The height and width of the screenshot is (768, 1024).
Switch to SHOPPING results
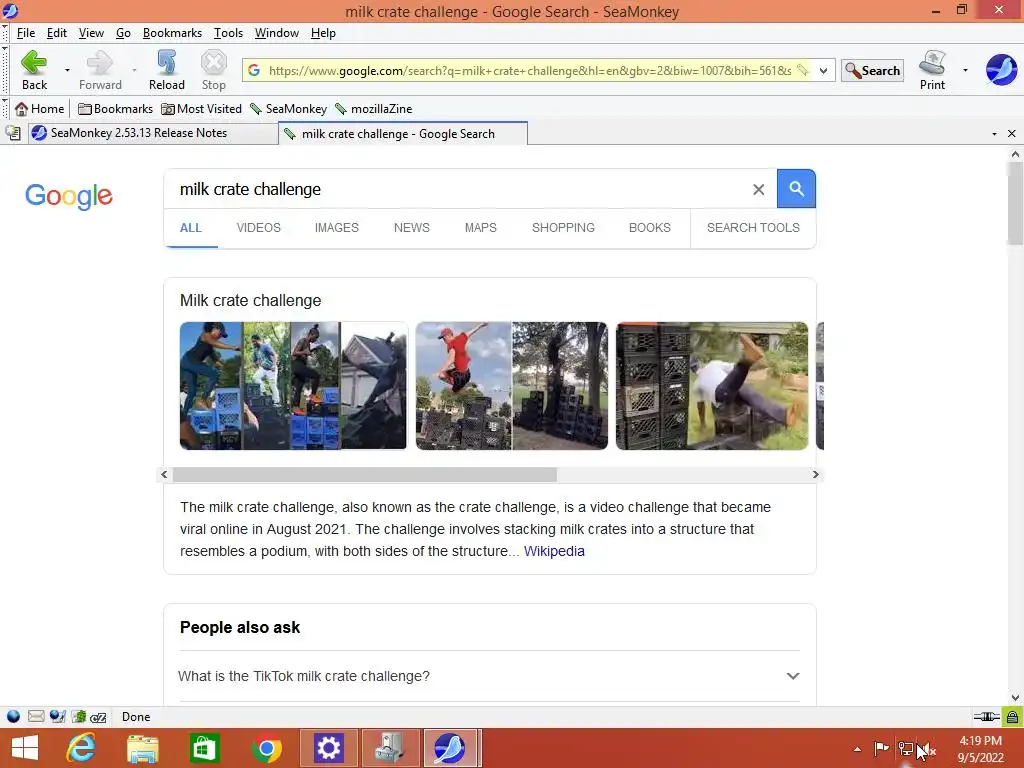(563, 228)
